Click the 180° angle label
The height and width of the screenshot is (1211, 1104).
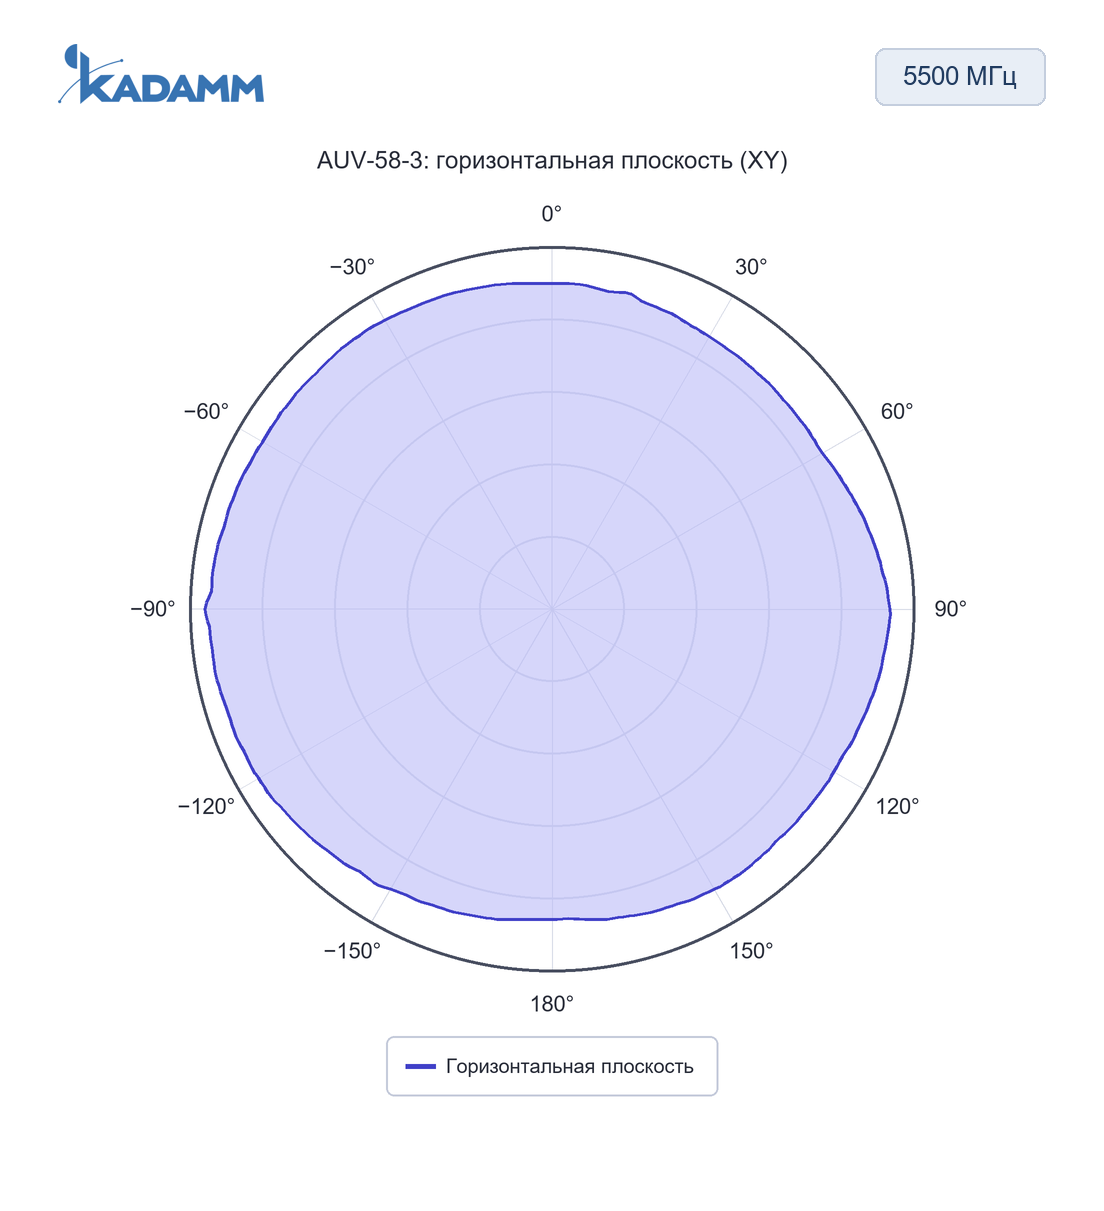pyautogui.click(x=552, y=1004)
